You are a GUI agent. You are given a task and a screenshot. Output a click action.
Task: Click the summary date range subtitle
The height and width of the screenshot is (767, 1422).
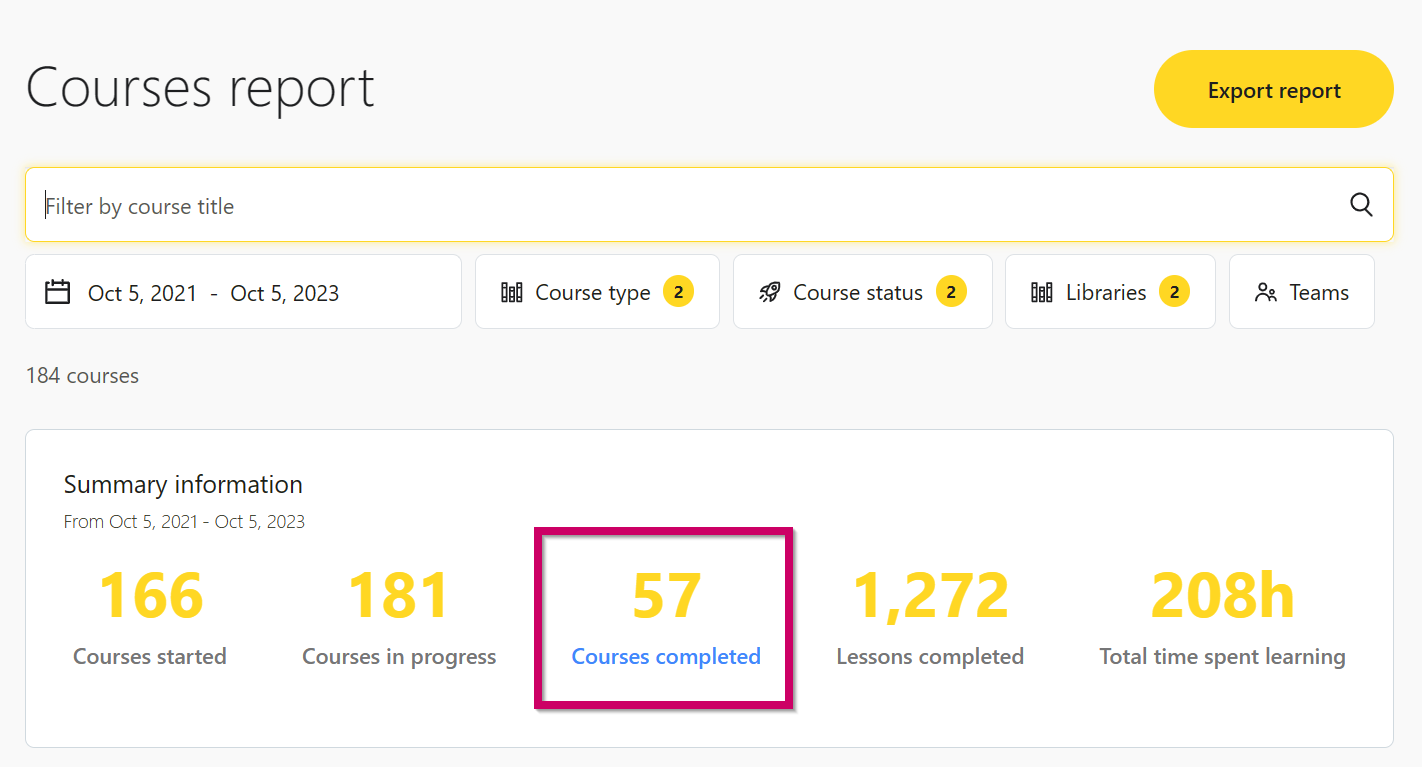184,522
